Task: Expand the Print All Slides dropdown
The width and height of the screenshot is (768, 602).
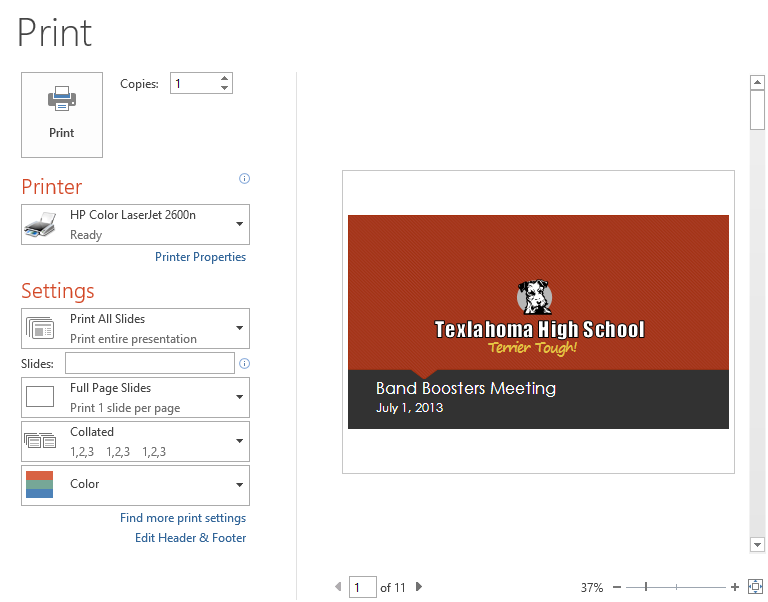Action: tap(135, 328)
